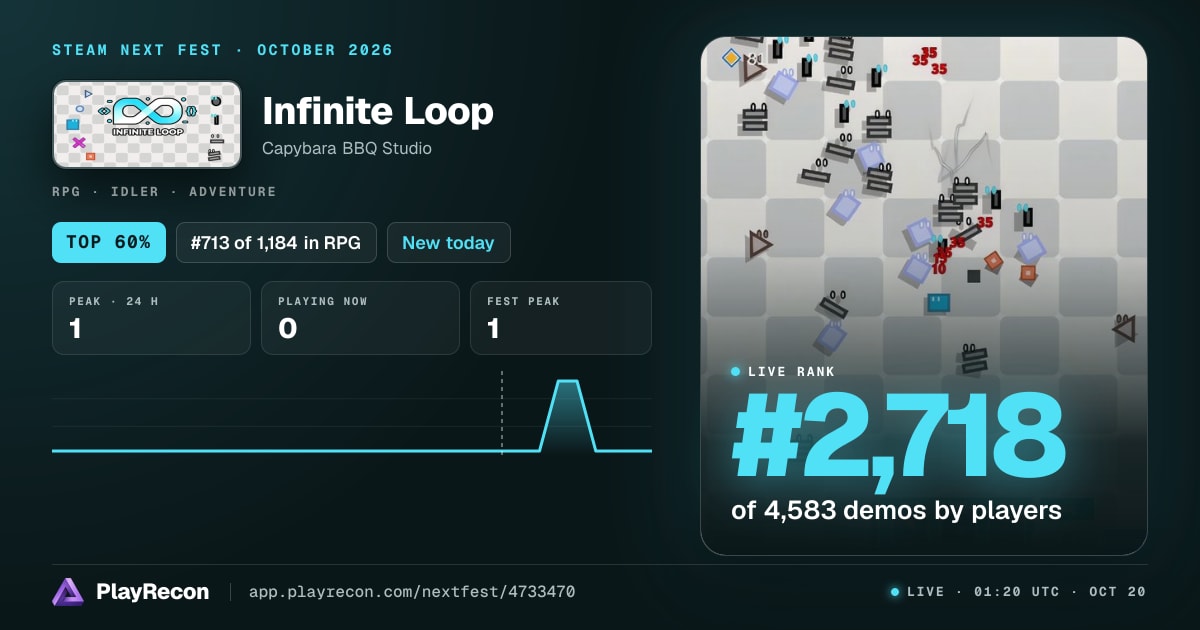Click the 01:20 UTC timestamp
Screen dimensions: 1200x630
1016,592
